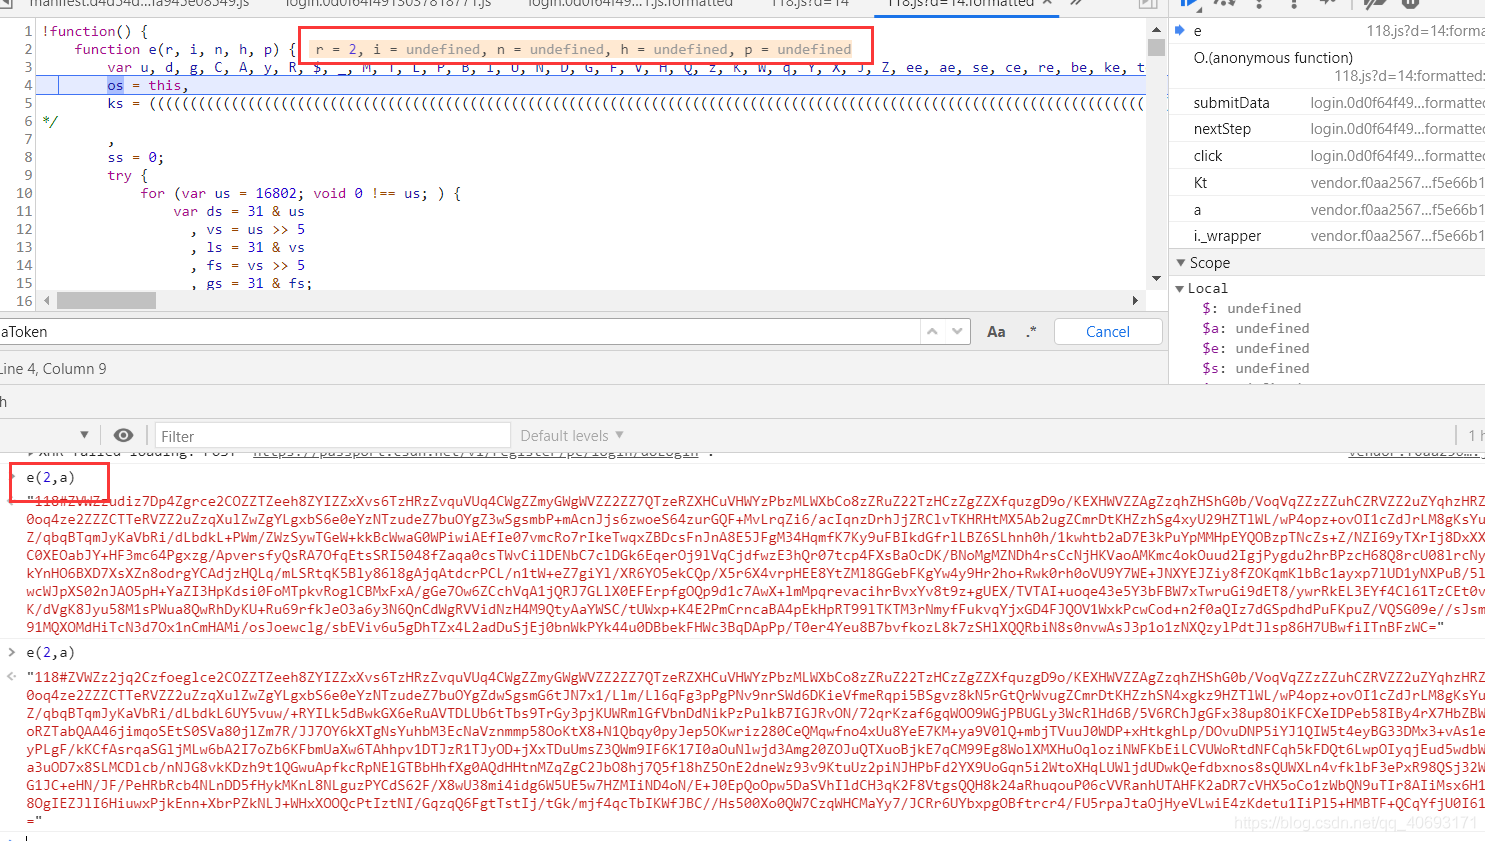Viewport: 1485px width, 841px height.
Task: Collapse the Local scope tree
Action: click(1180, 288)
